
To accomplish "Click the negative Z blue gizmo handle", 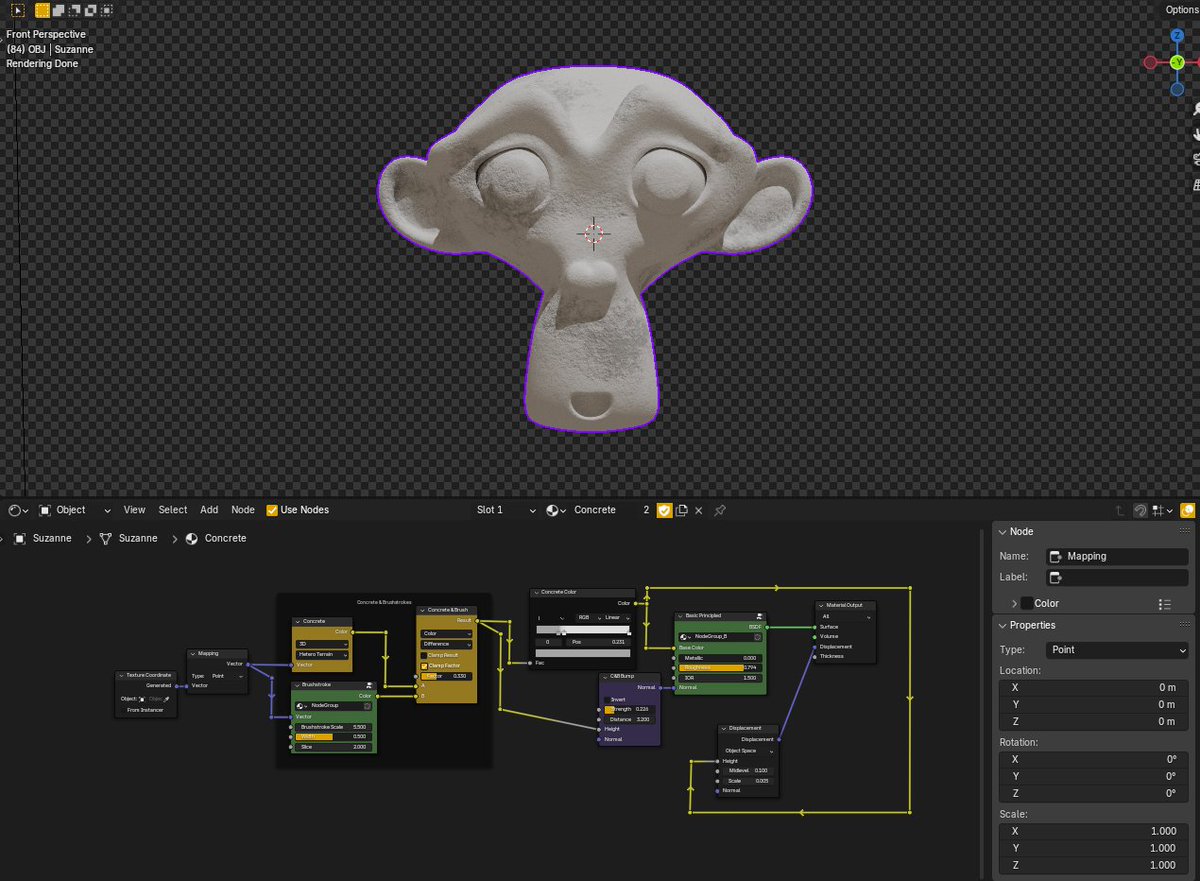I will pyautogui.click(x=1177, y=88).
